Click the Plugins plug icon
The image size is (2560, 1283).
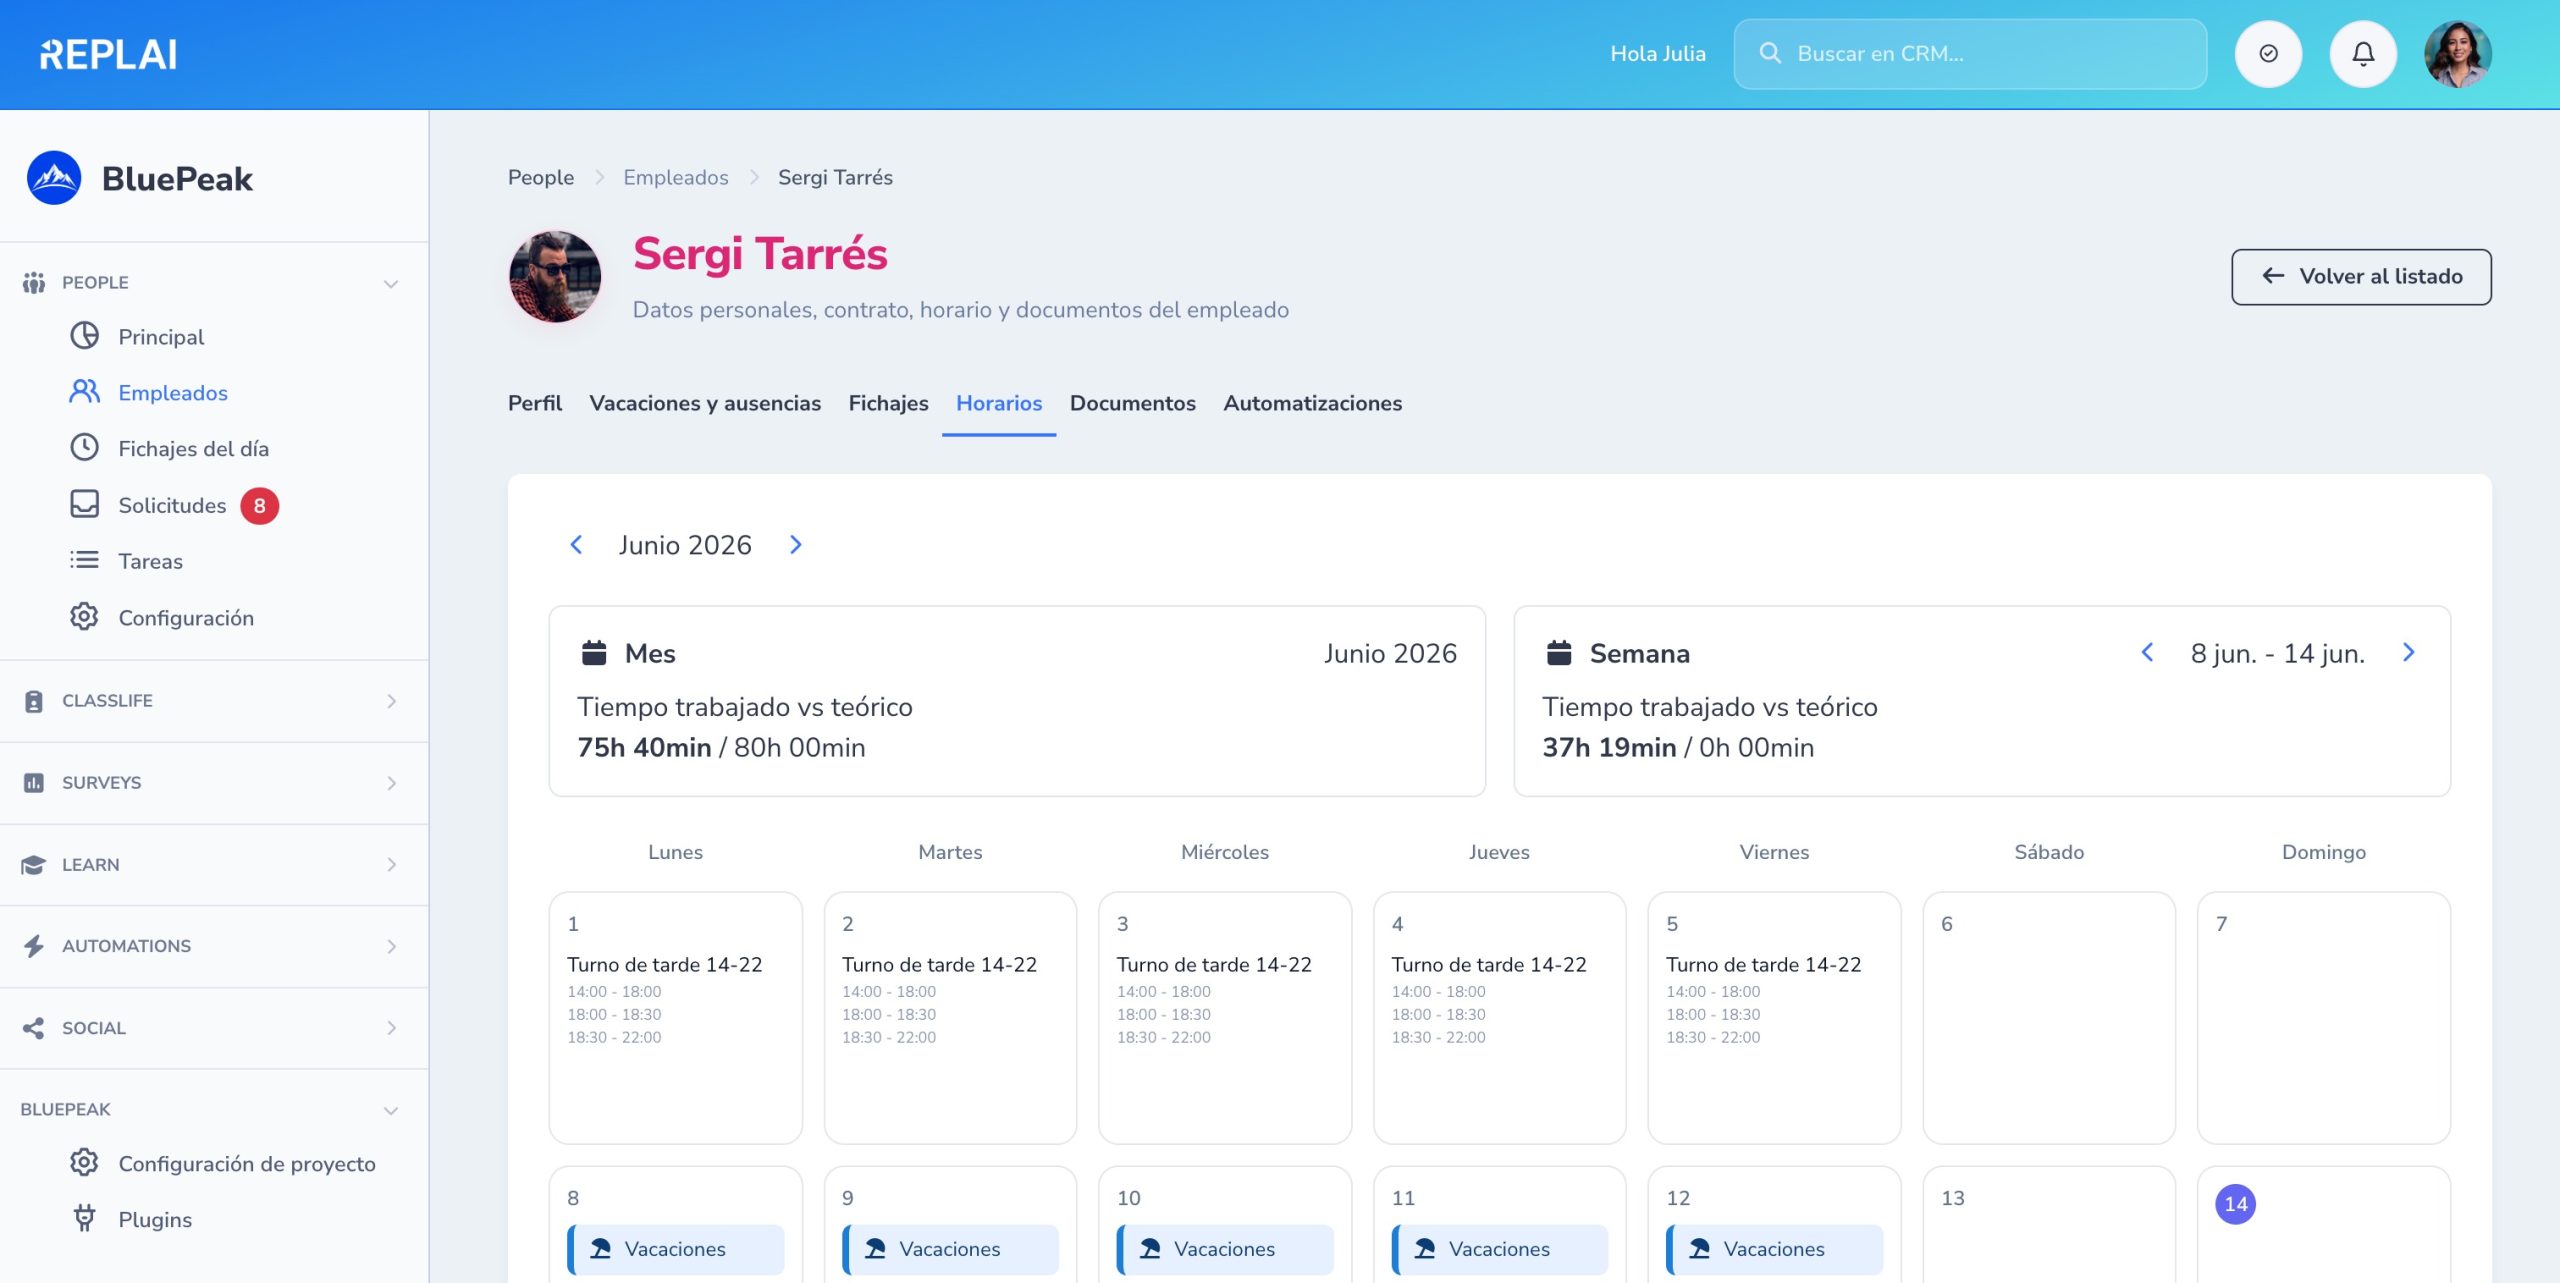click(84, 1219)
